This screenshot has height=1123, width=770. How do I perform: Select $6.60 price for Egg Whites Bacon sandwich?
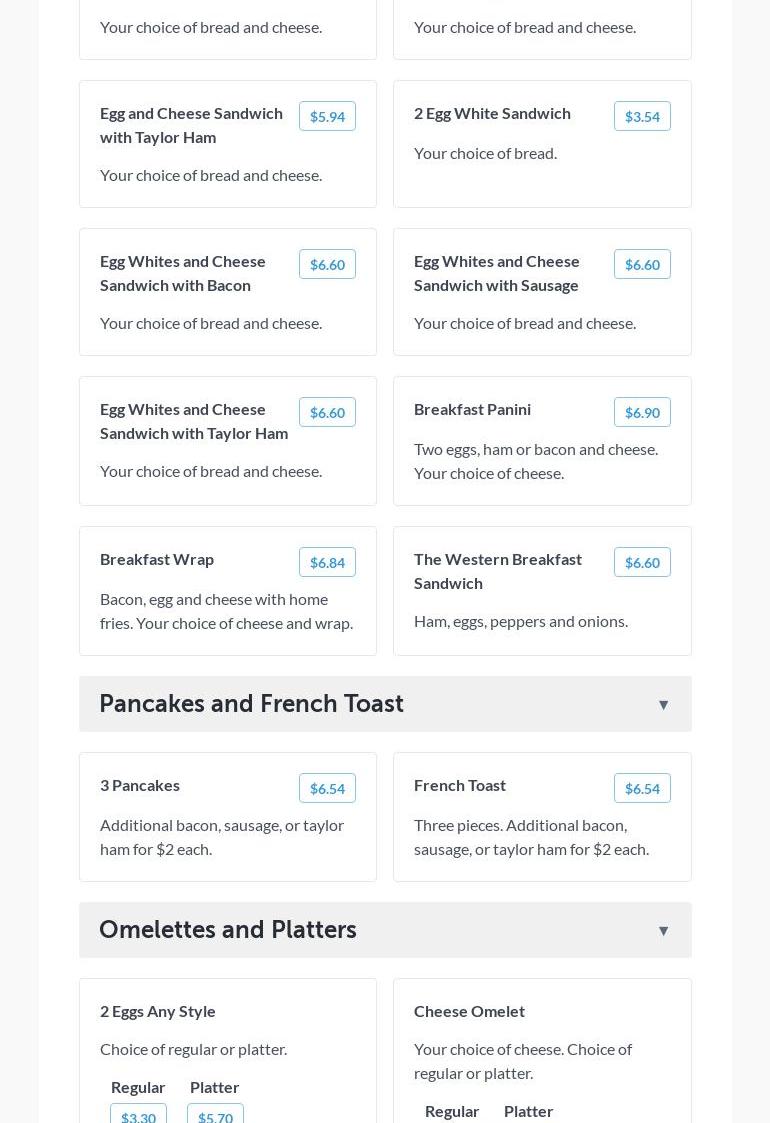click(327, 265)
